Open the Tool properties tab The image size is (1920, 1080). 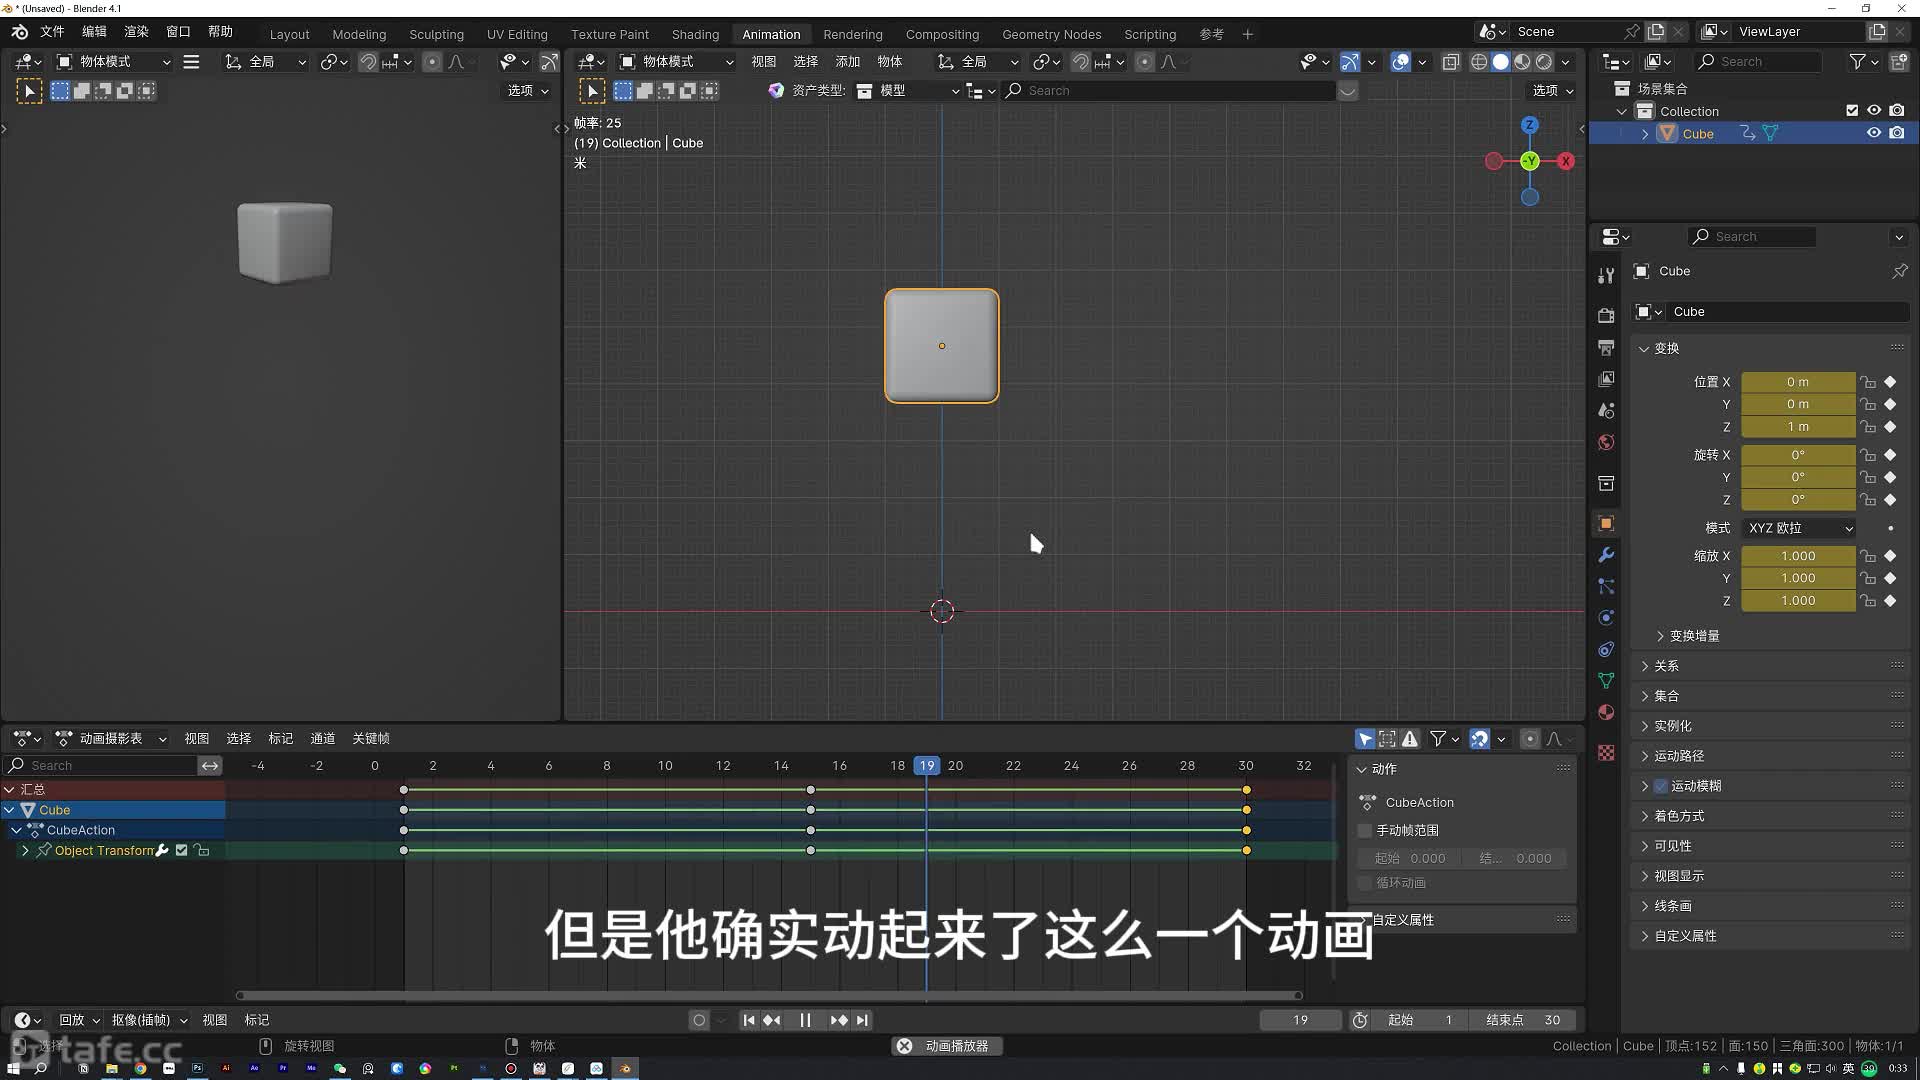tap(1606, 275)
